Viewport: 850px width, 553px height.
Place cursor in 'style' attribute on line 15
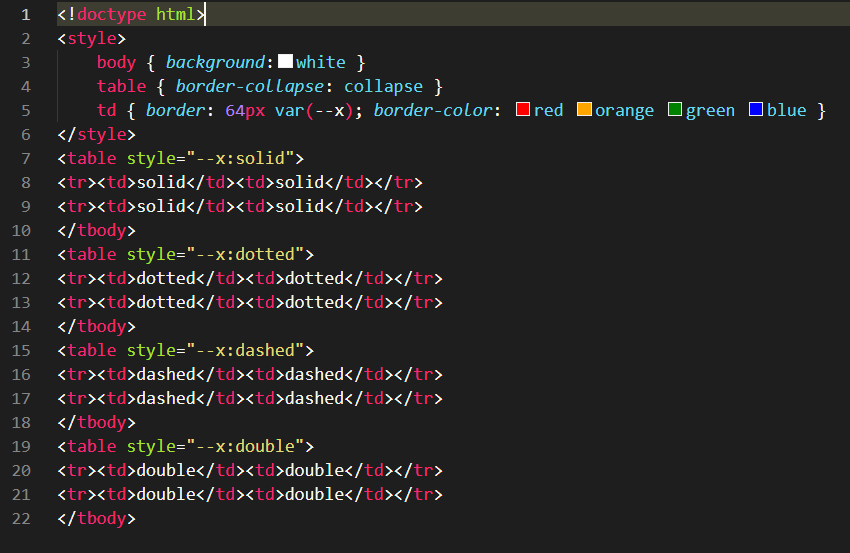point(151,350)
